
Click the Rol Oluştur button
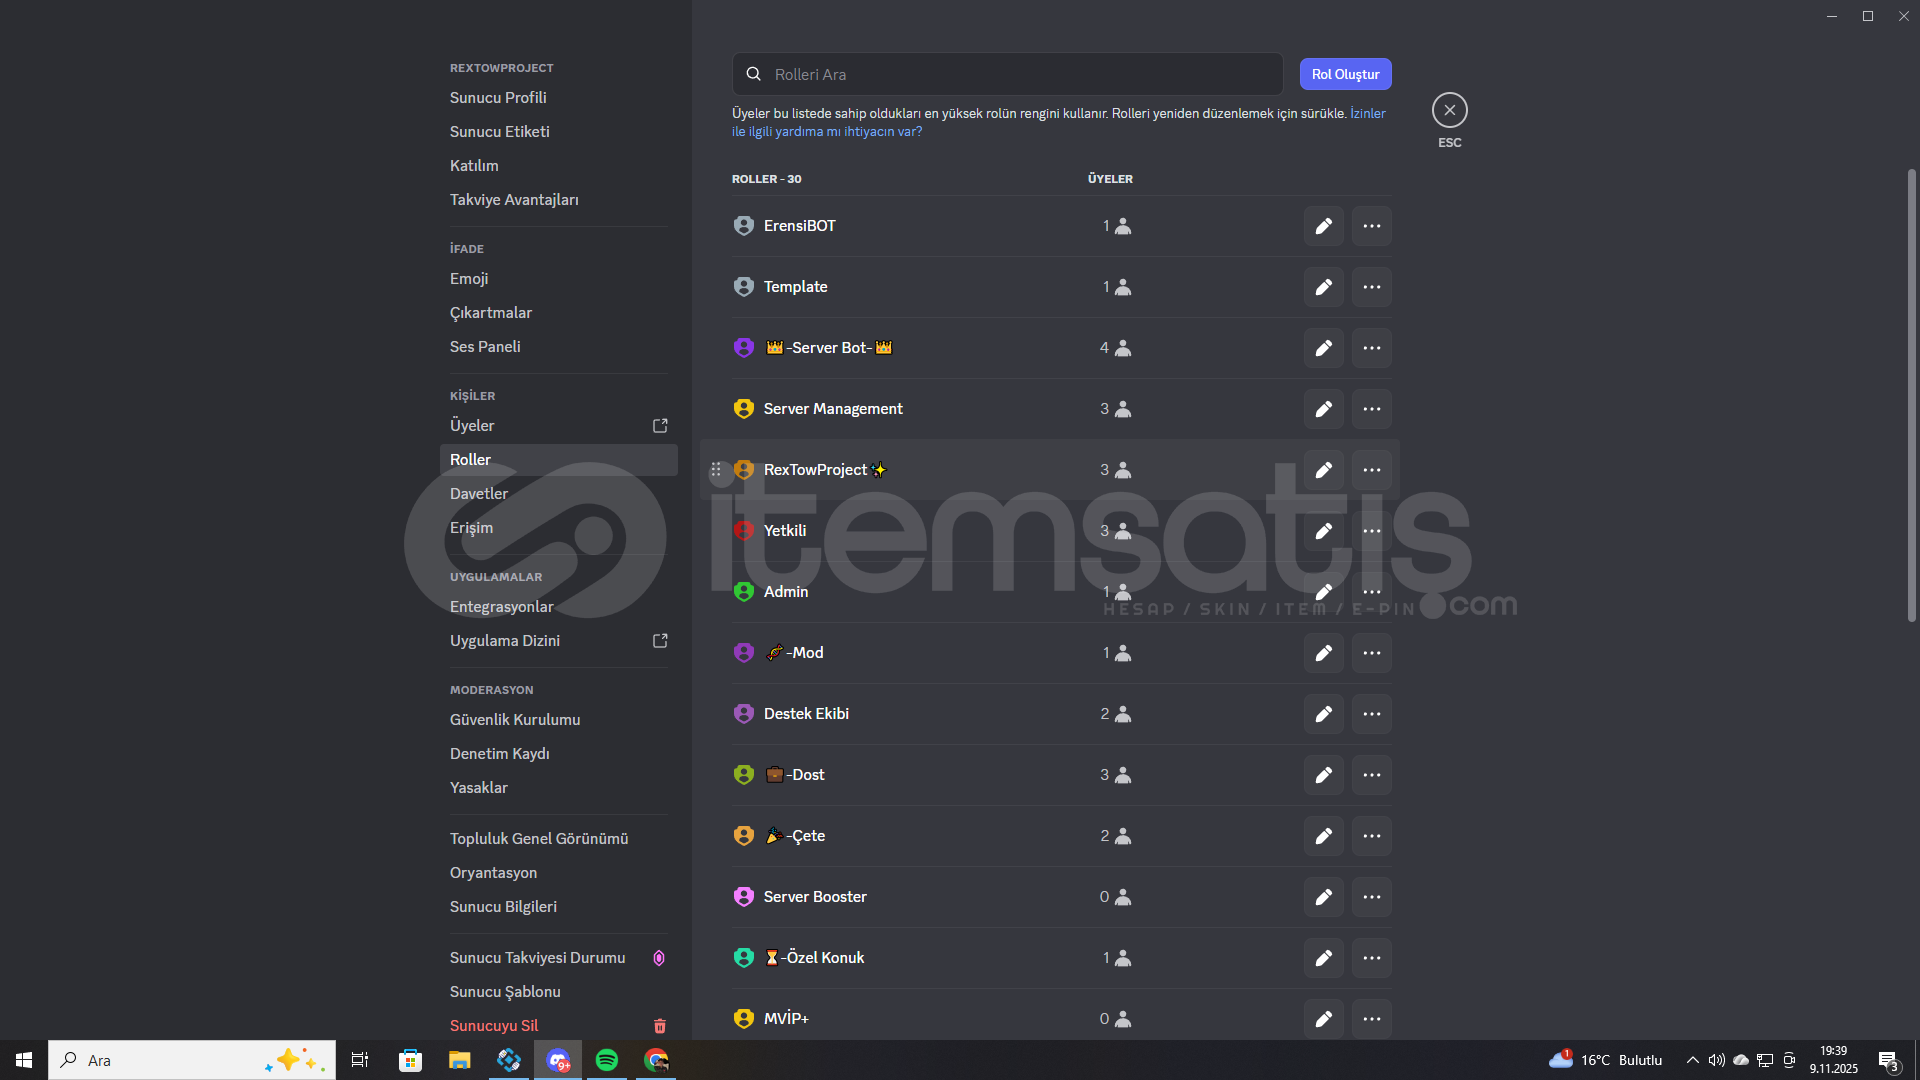pyautogui.click(x=1345, y=74)
